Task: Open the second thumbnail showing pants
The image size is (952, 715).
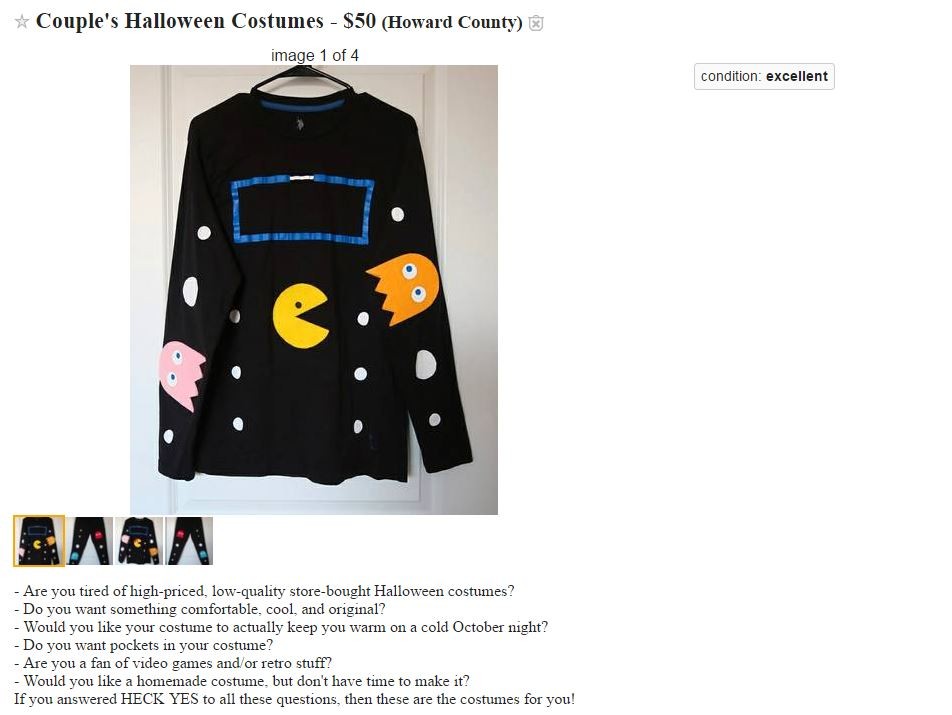Action: 90,541
